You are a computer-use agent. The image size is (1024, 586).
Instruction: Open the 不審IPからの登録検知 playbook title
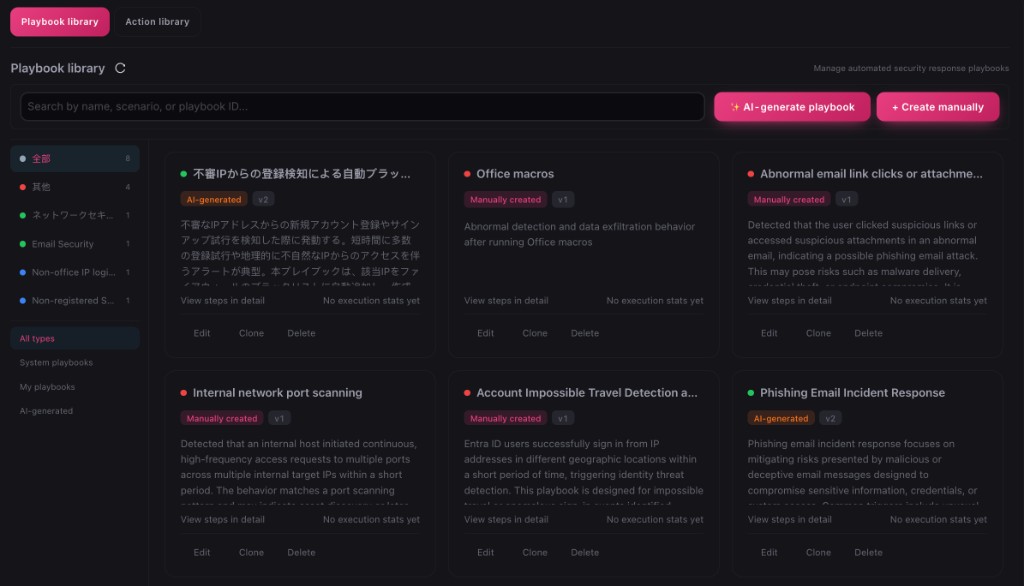point(302,174)
